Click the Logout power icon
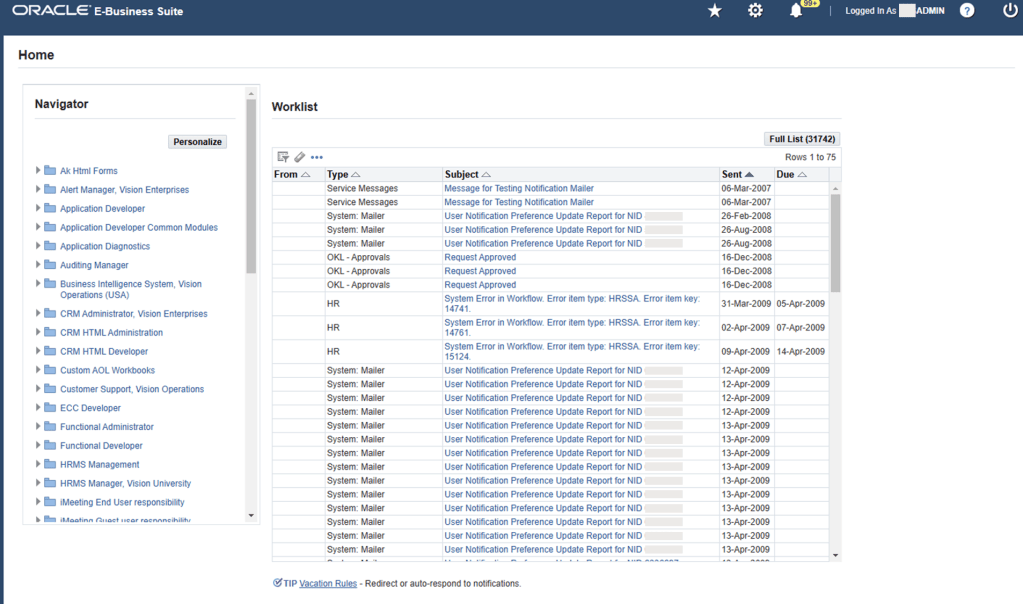Image resolution: width=1023 pixels, height=604 pixels. (1009, 11)
